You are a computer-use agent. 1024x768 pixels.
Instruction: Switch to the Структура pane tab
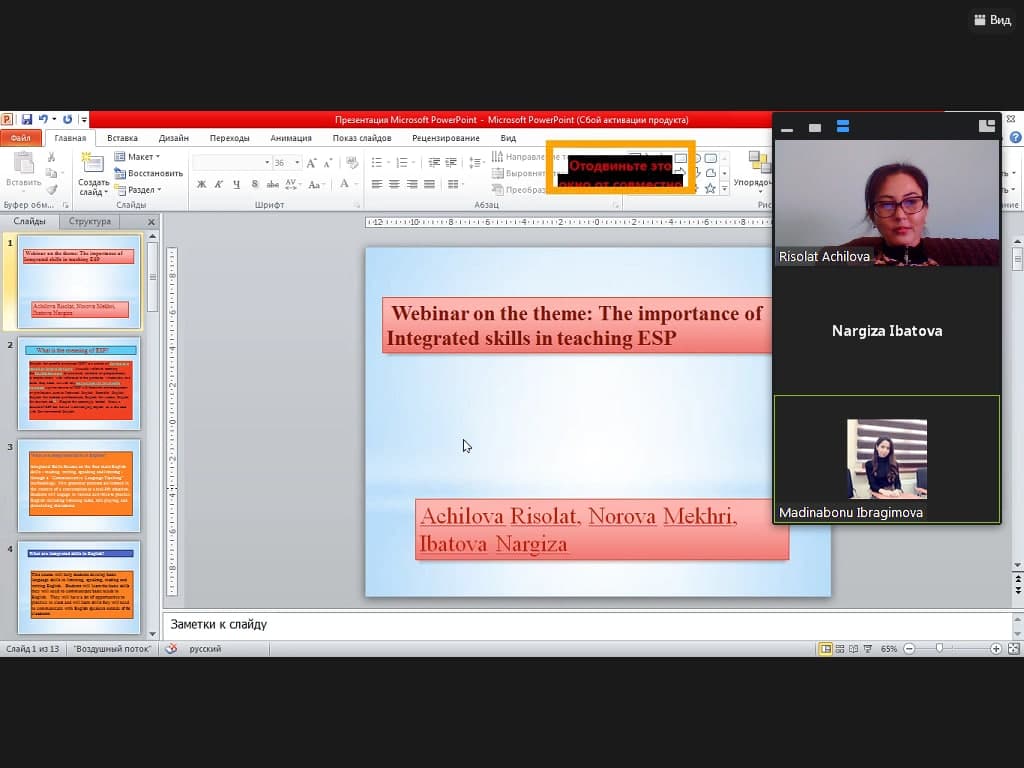[89, 221]
